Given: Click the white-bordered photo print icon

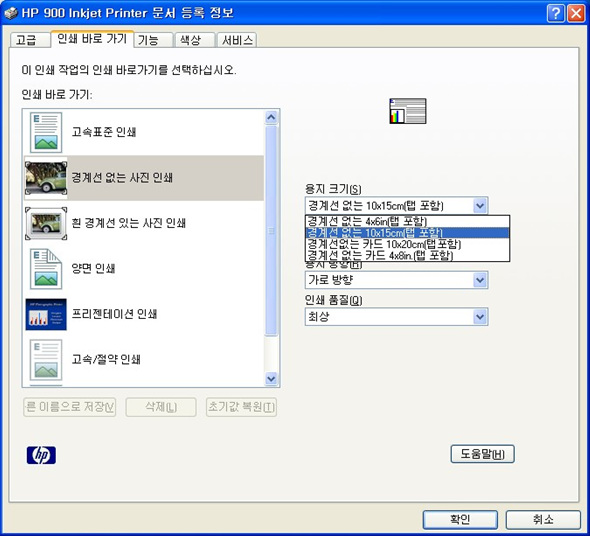Looking at the screenshot, I should point(46,223).
